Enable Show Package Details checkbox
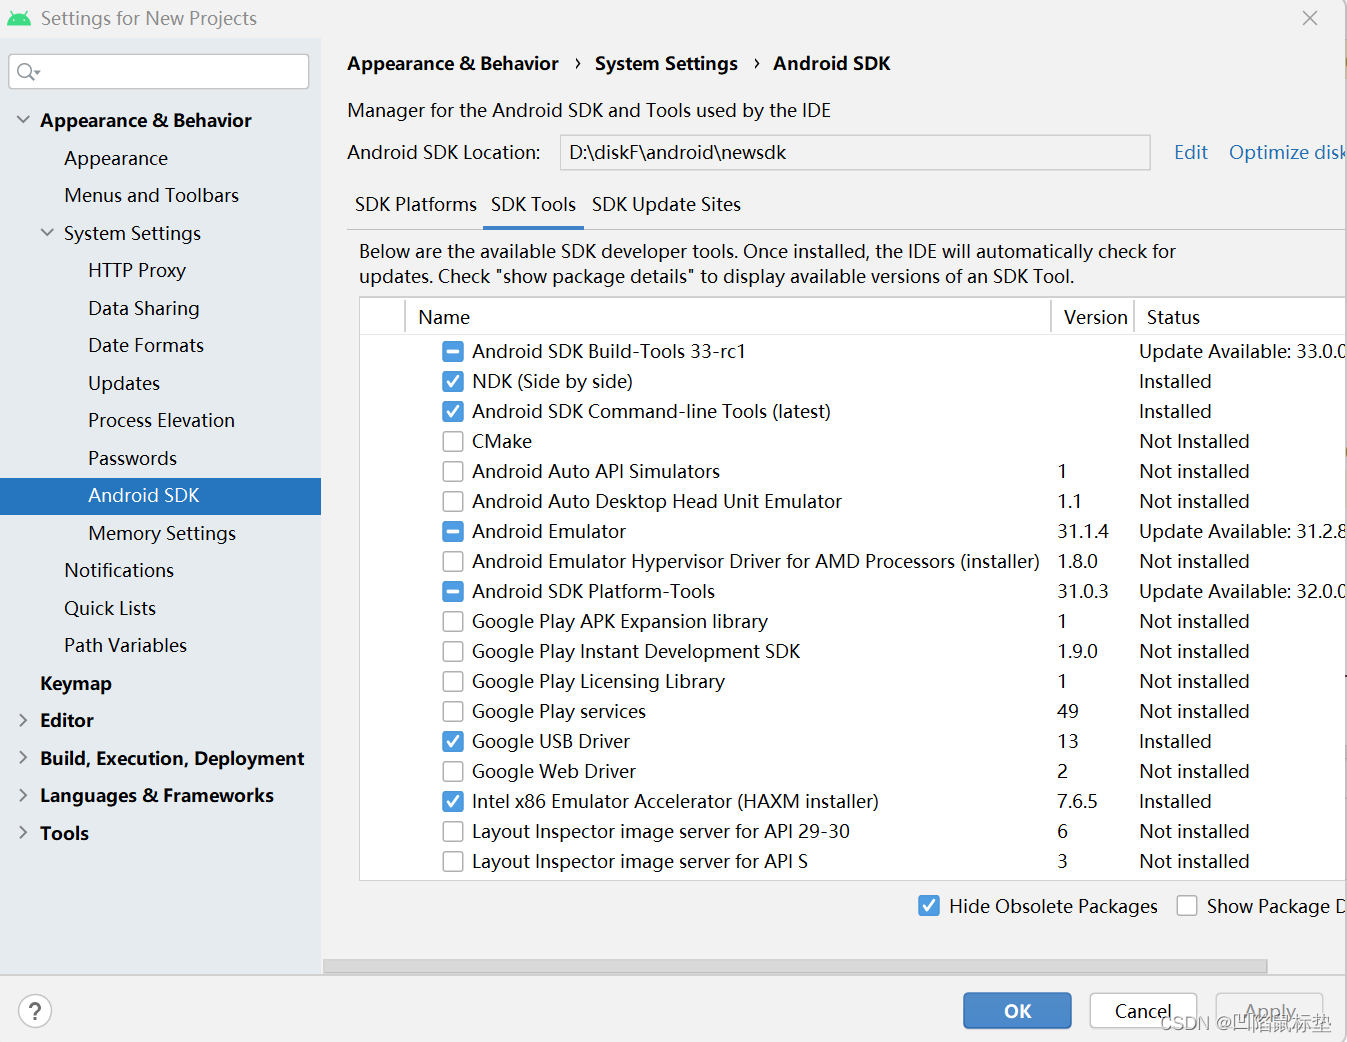This screenshot has width=1347, height=1042. 1187,906
